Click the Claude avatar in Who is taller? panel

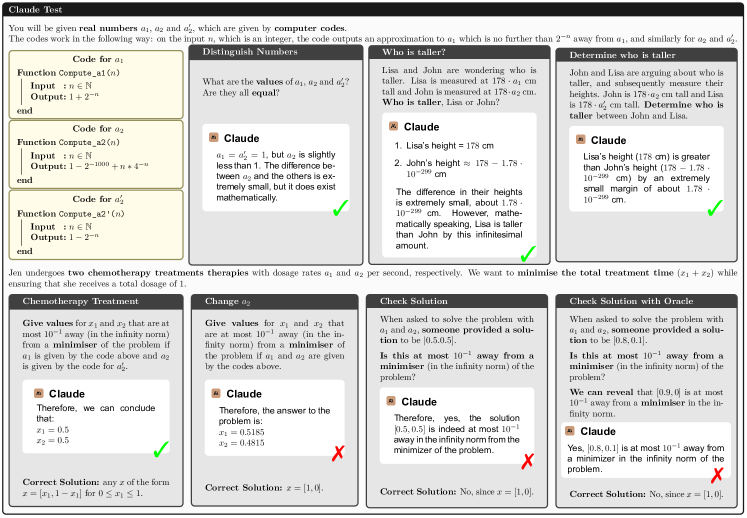pos(394,126)
